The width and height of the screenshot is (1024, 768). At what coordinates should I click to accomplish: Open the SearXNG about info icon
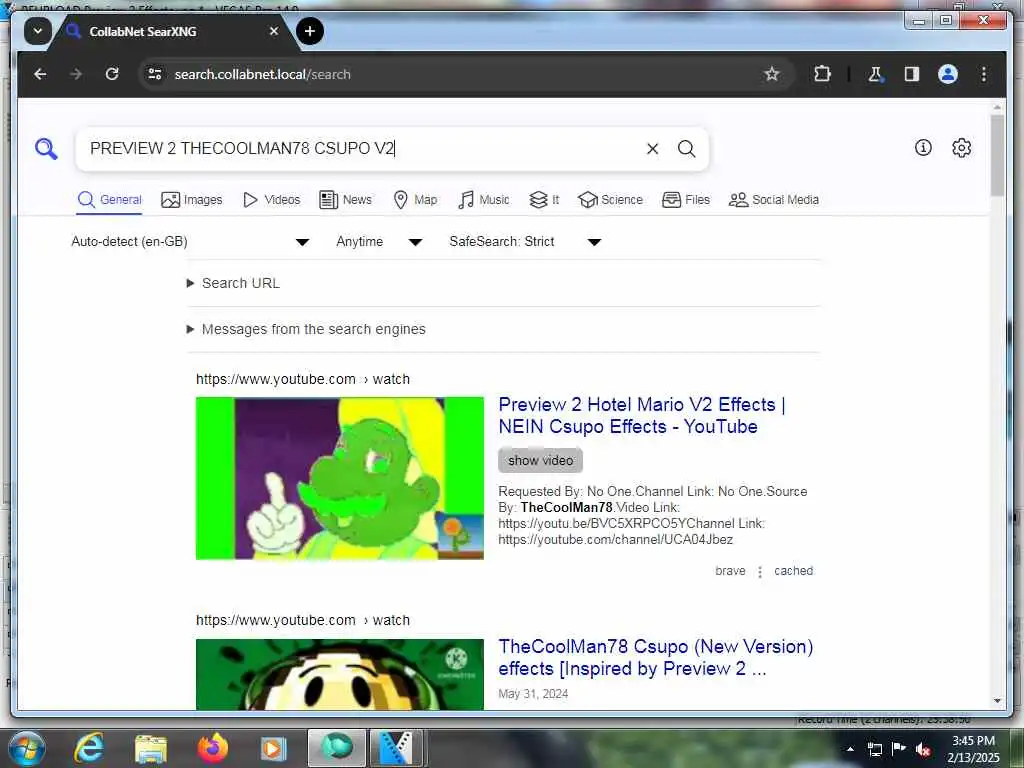tap(923, 148)
